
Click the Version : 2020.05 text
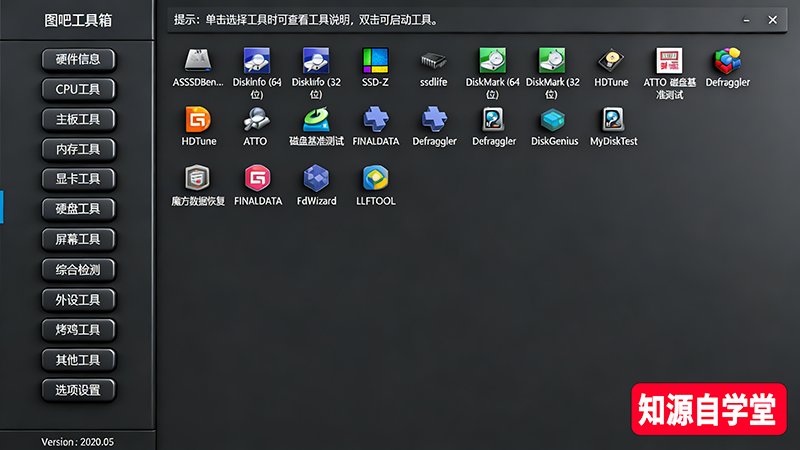(x=78, y=442)
